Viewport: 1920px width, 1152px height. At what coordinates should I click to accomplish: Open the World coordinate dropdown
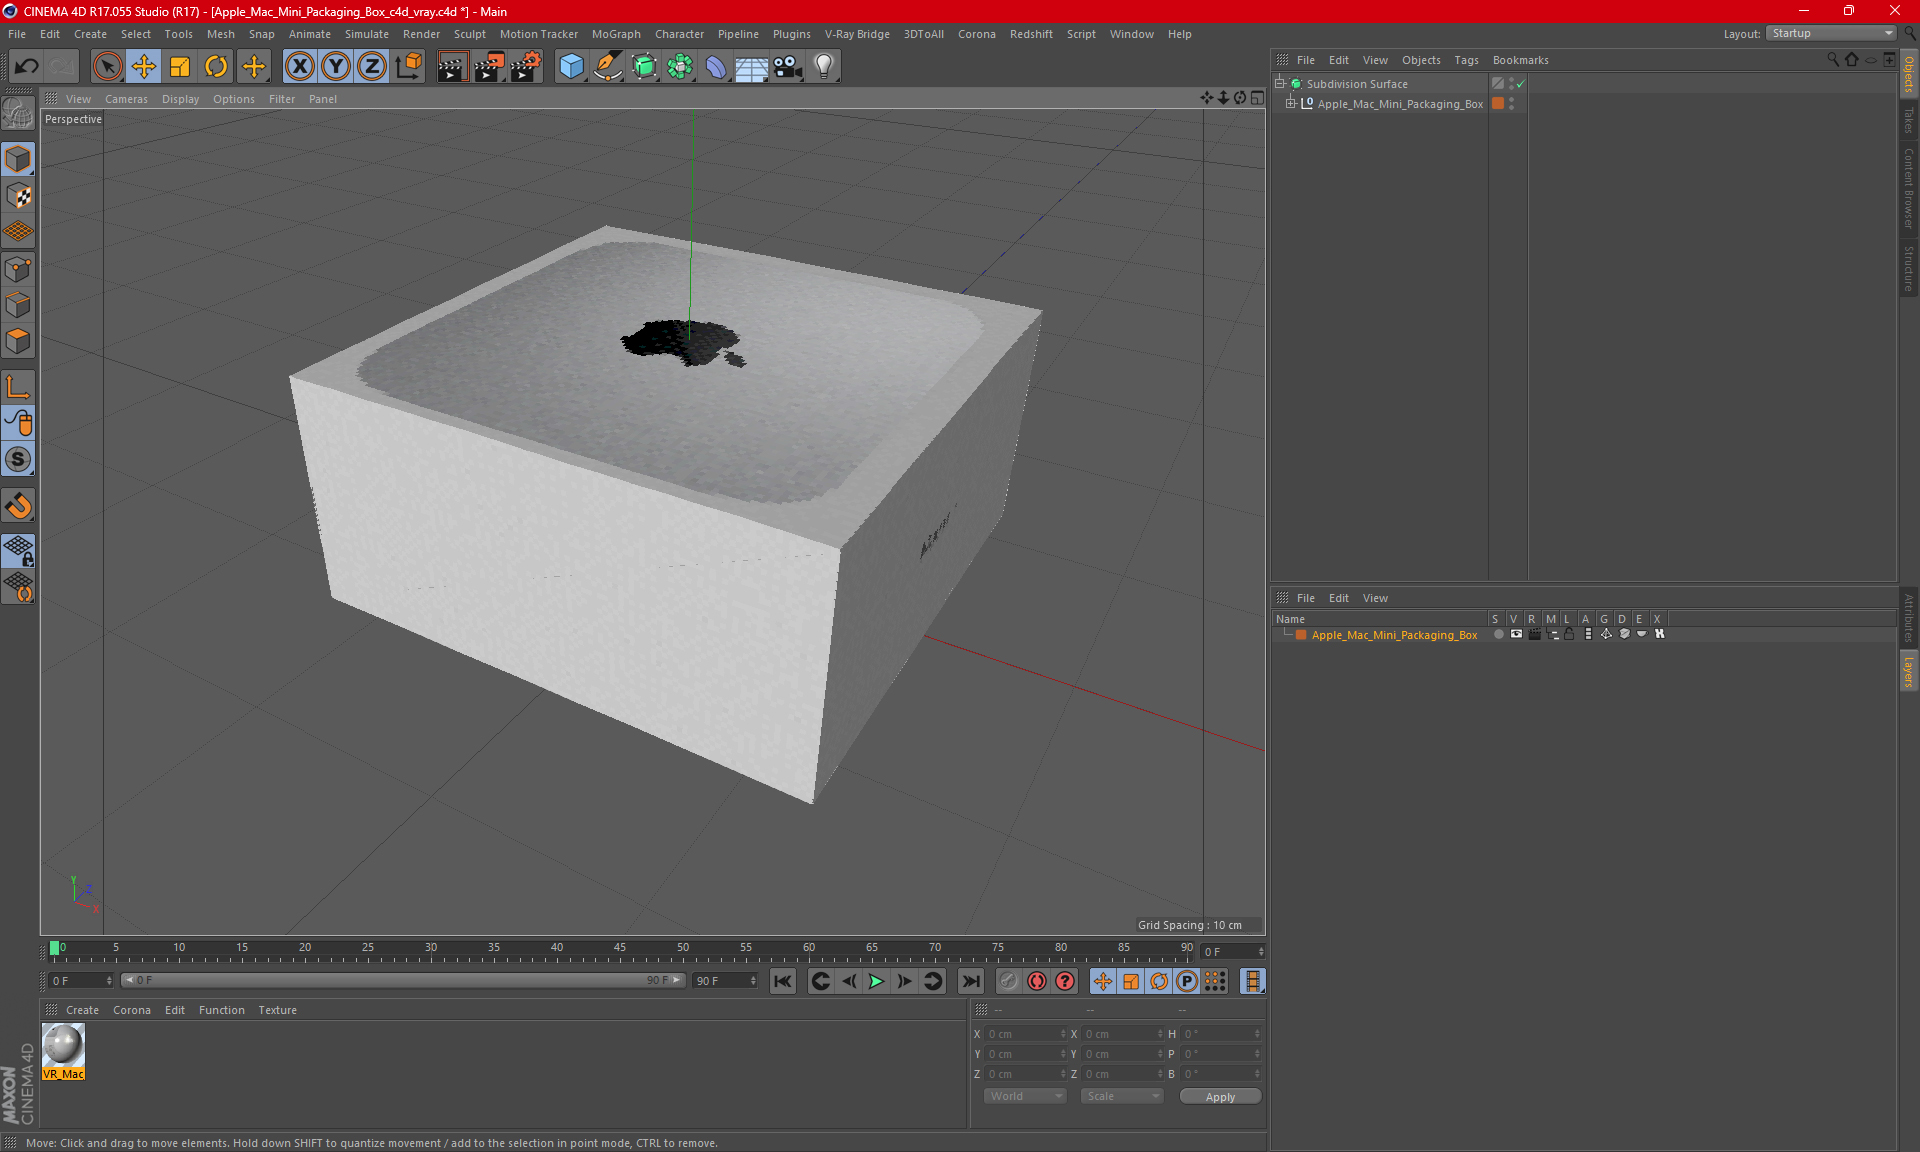click(1025, 1096)
